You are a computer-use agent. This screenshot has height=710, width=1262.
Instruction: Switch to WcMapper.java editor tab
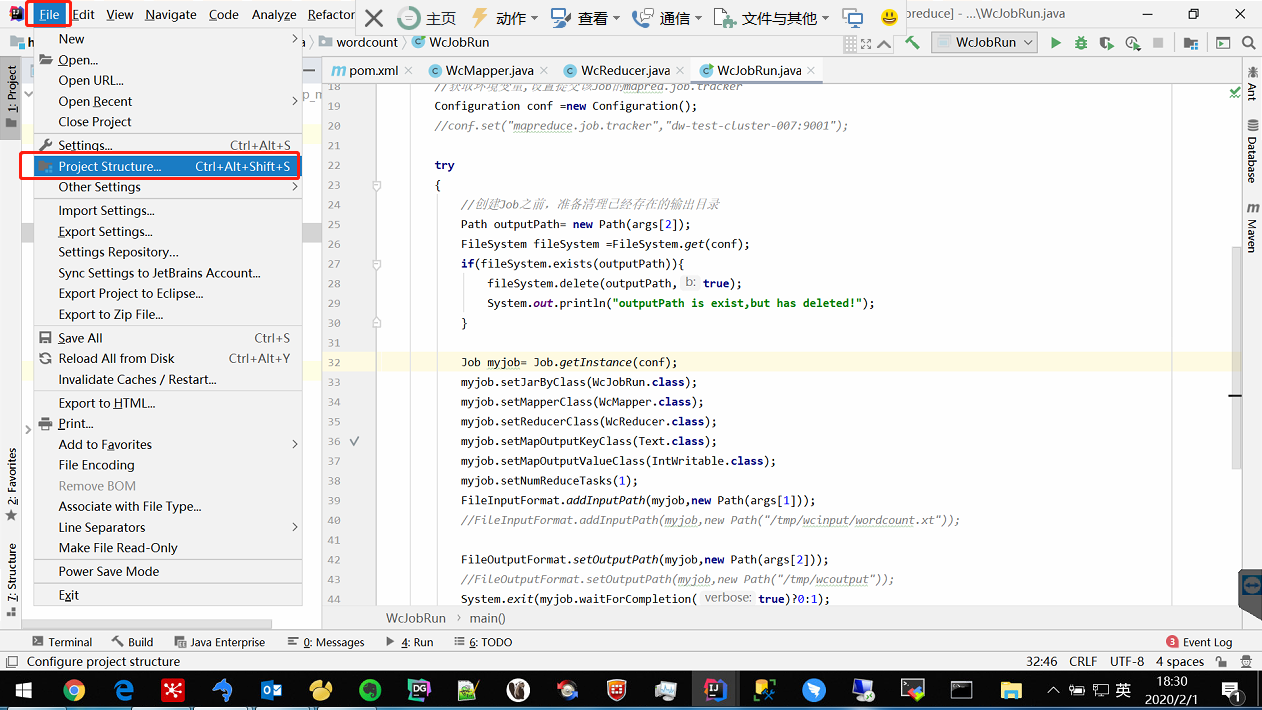489,70
